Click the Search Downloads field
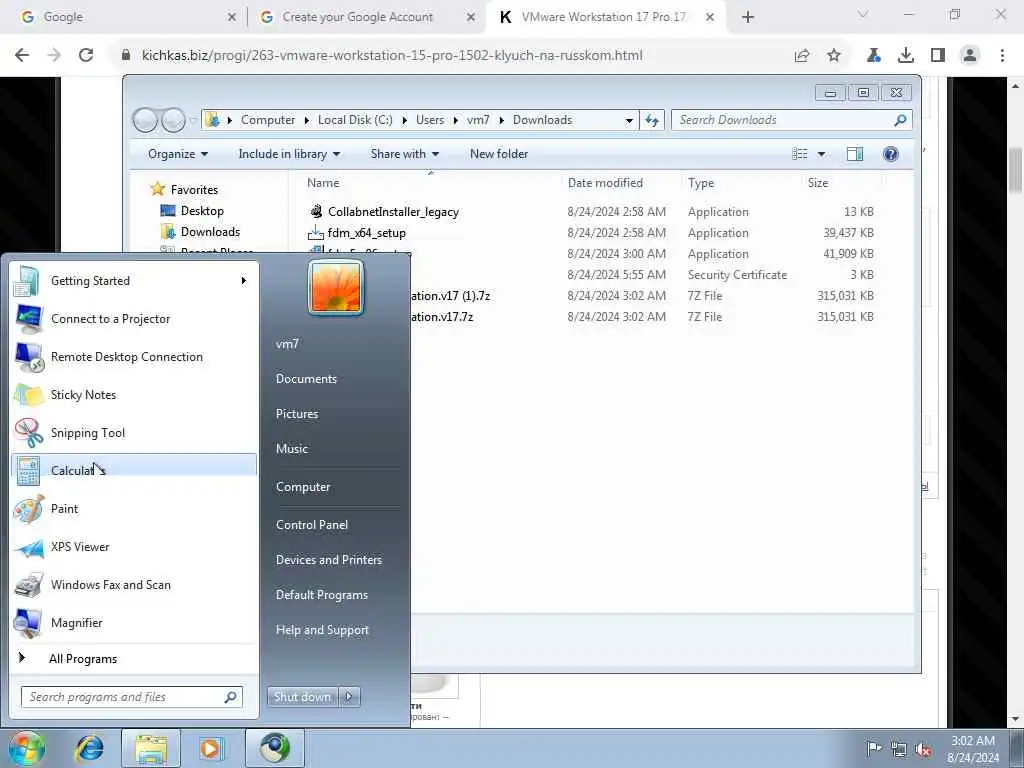1024x768 pixels. pyautogui.click(x=791, y=120)
